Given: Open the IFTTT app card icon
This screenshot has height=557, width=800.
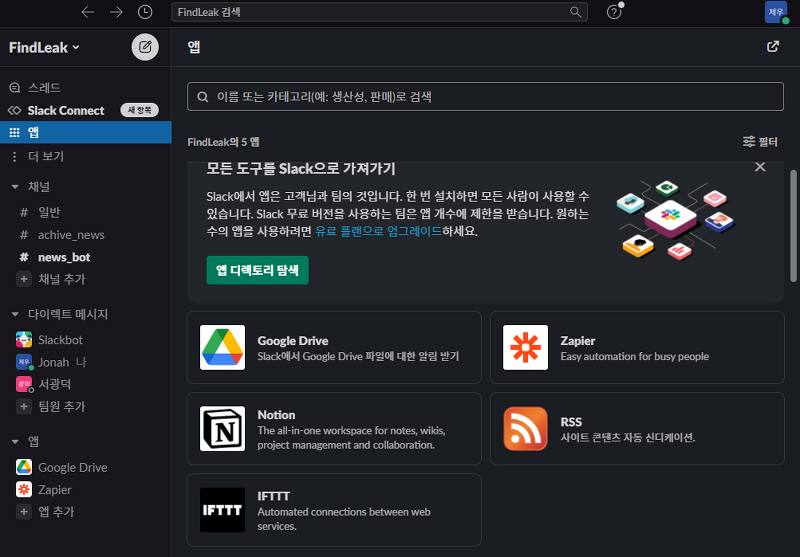Looking at the screenshot, I should (222, 510).
